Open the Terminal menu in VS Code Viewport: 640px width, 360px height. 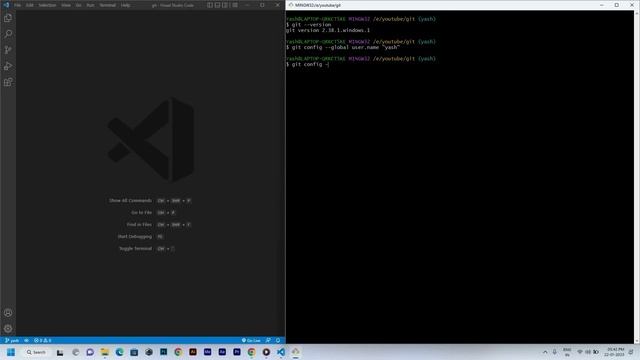point(108,5)
